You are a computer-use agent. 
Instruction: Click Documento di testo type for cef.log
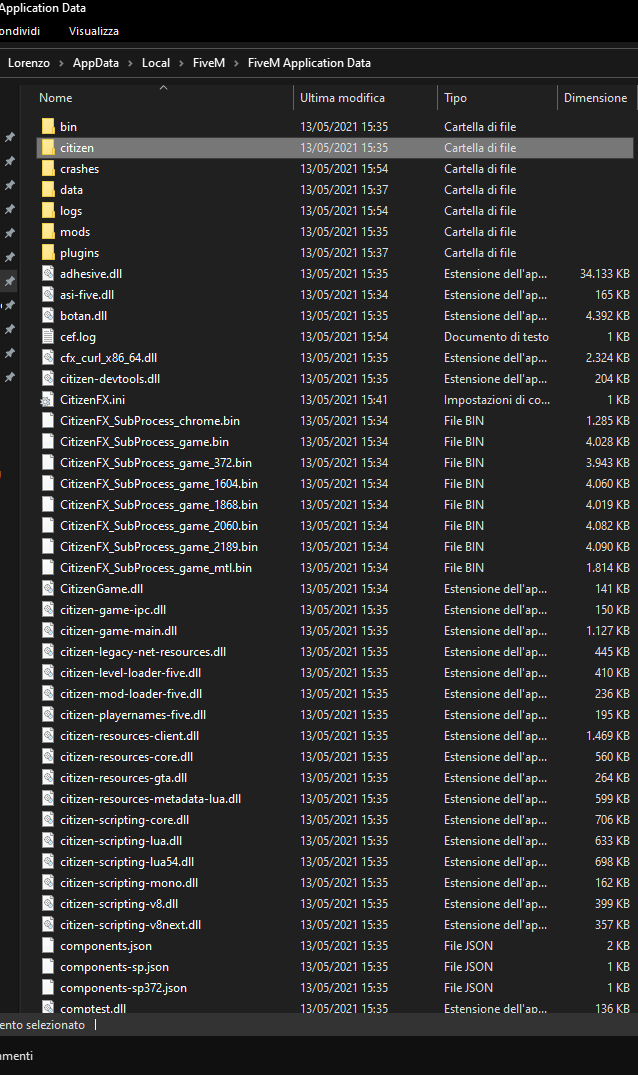[x=496, y=337]
